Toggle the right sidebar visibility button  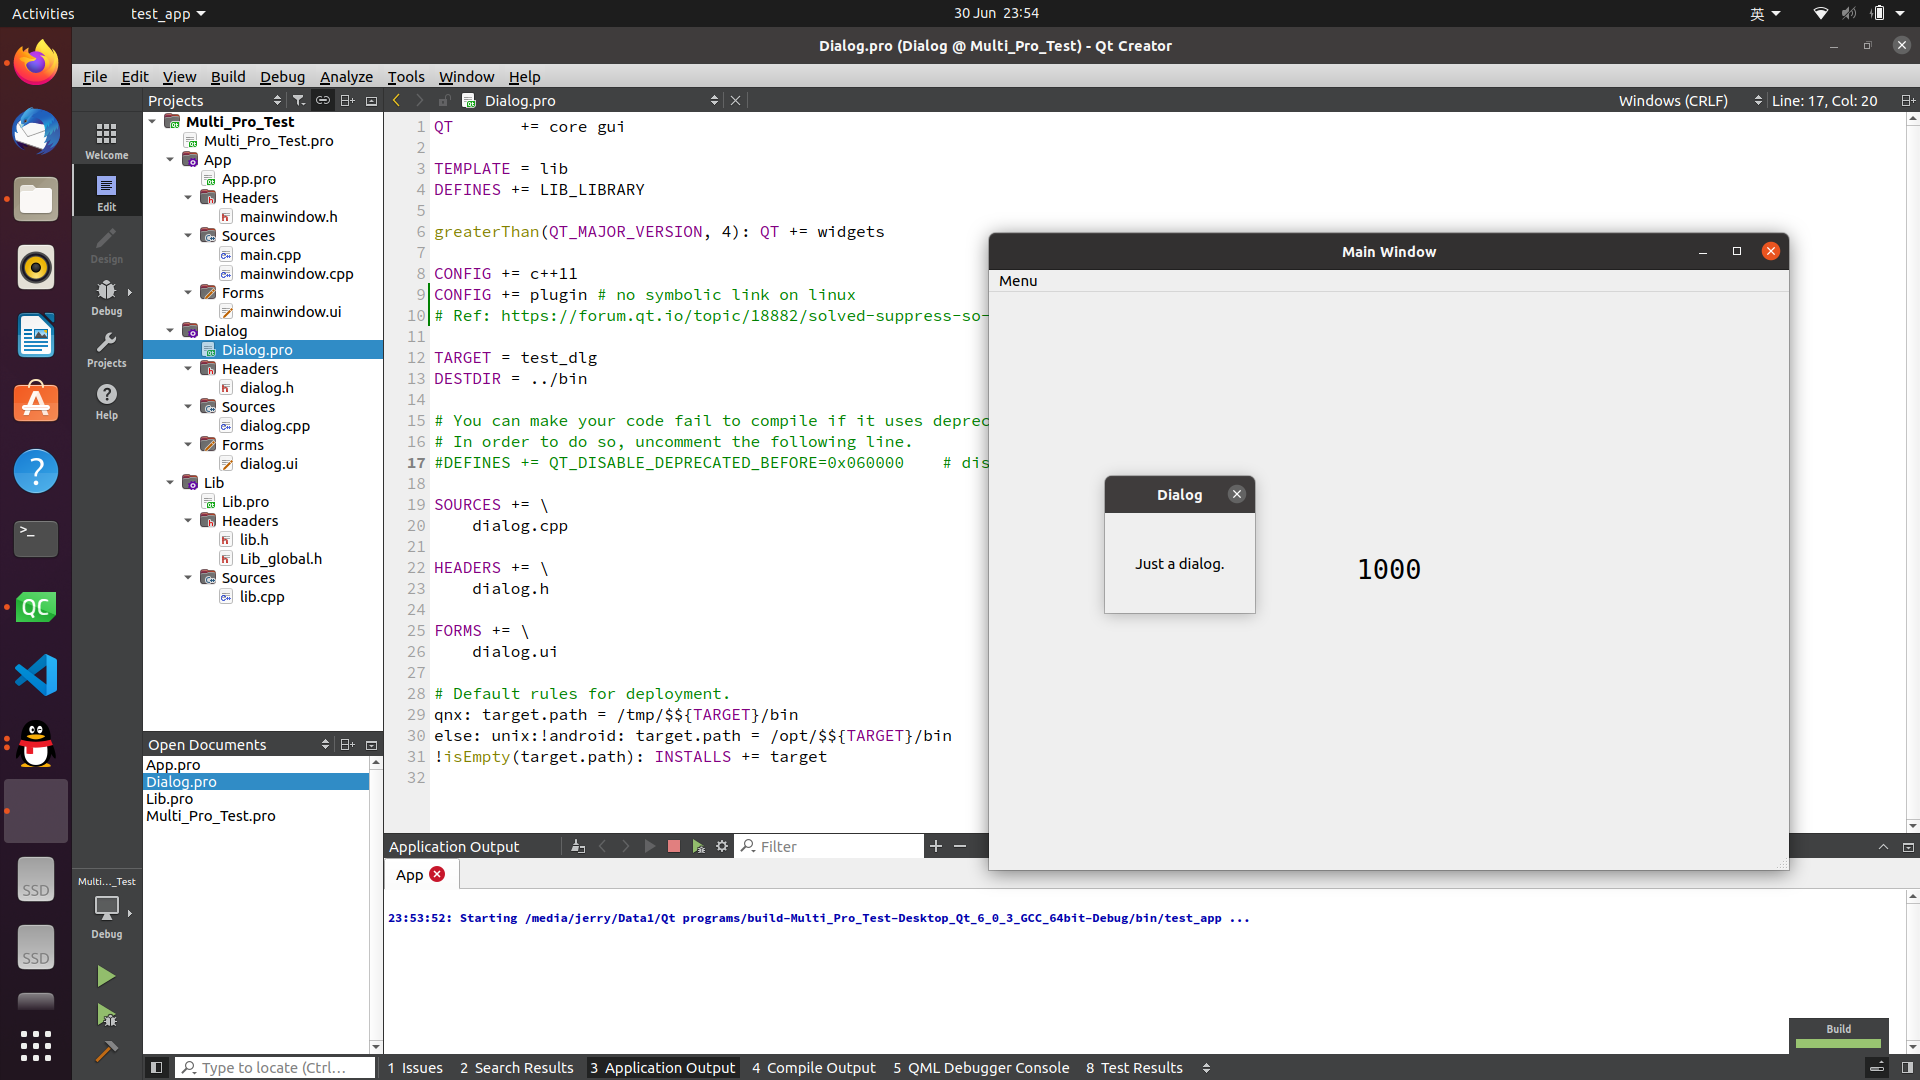[1907, 1067]
